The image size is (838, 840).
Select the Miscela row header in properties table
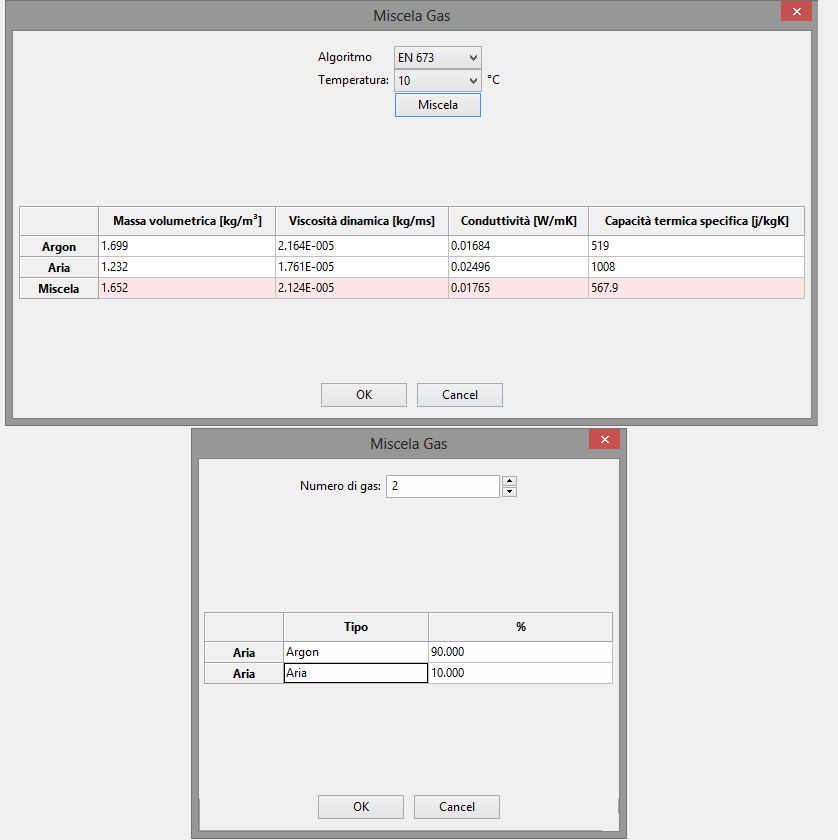coord(59,288)
